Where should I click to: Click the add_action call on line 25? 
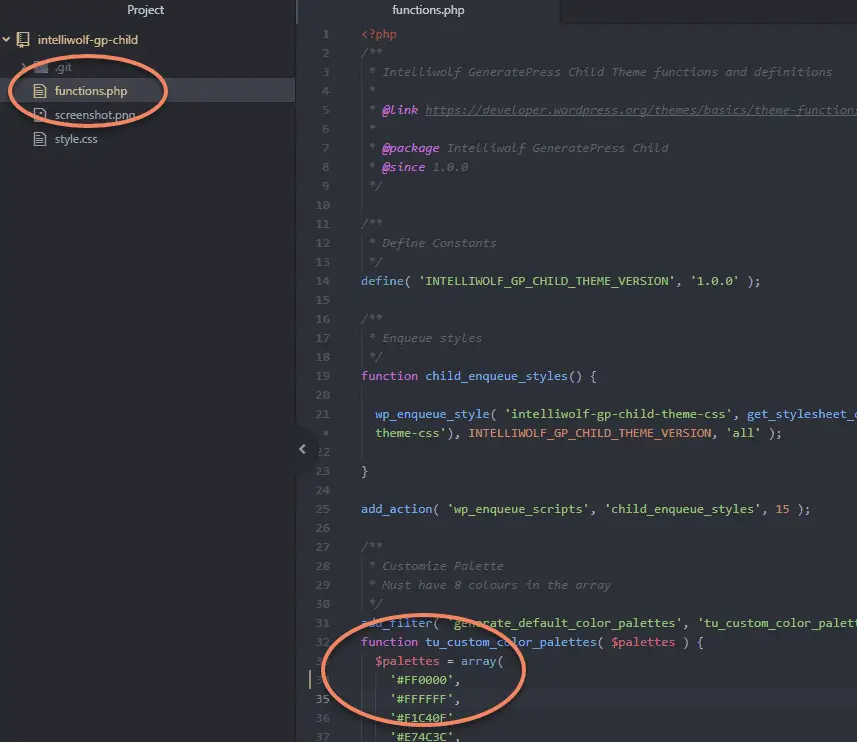coord(396,509)
